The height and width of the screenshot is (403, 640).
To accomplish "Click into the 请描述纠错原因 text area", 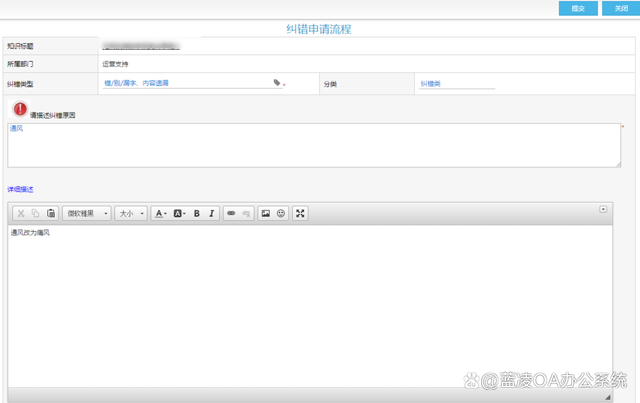I will click(x=314, y=145).
